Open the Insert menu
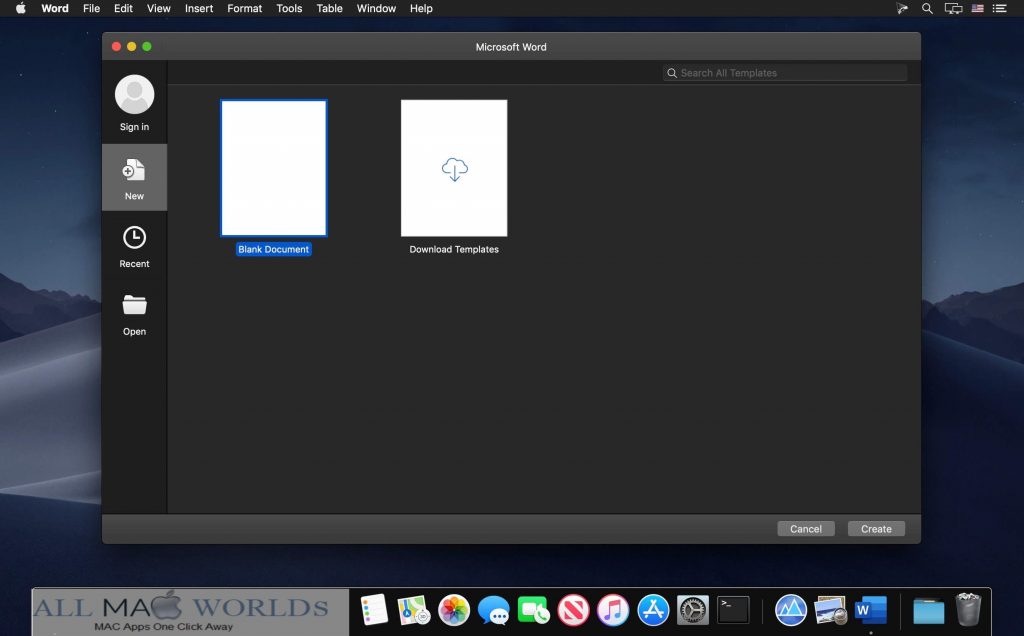Viewport: 1024px width, 636px height. point(199,8)
